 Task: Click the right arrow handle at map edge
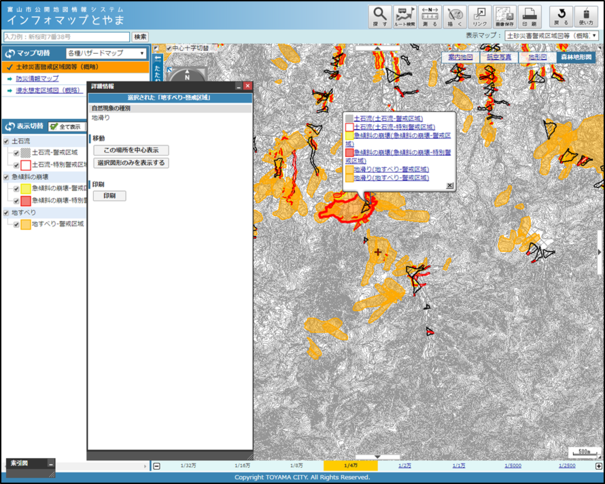tap(600, 252)
